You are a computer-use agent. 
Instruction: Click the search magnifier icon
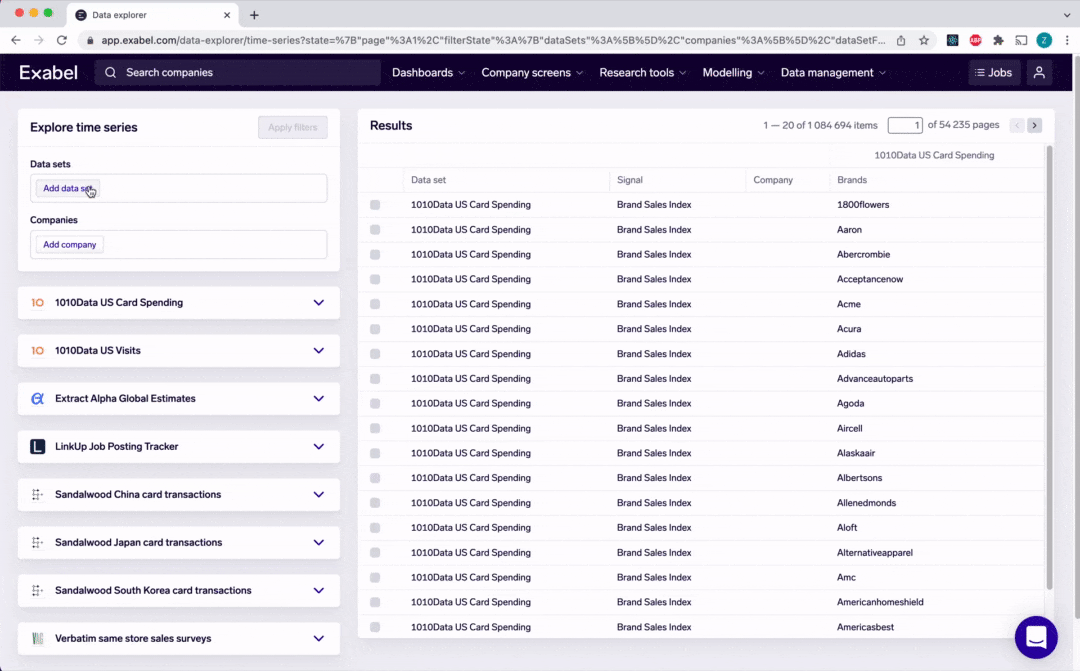point(110,72)
